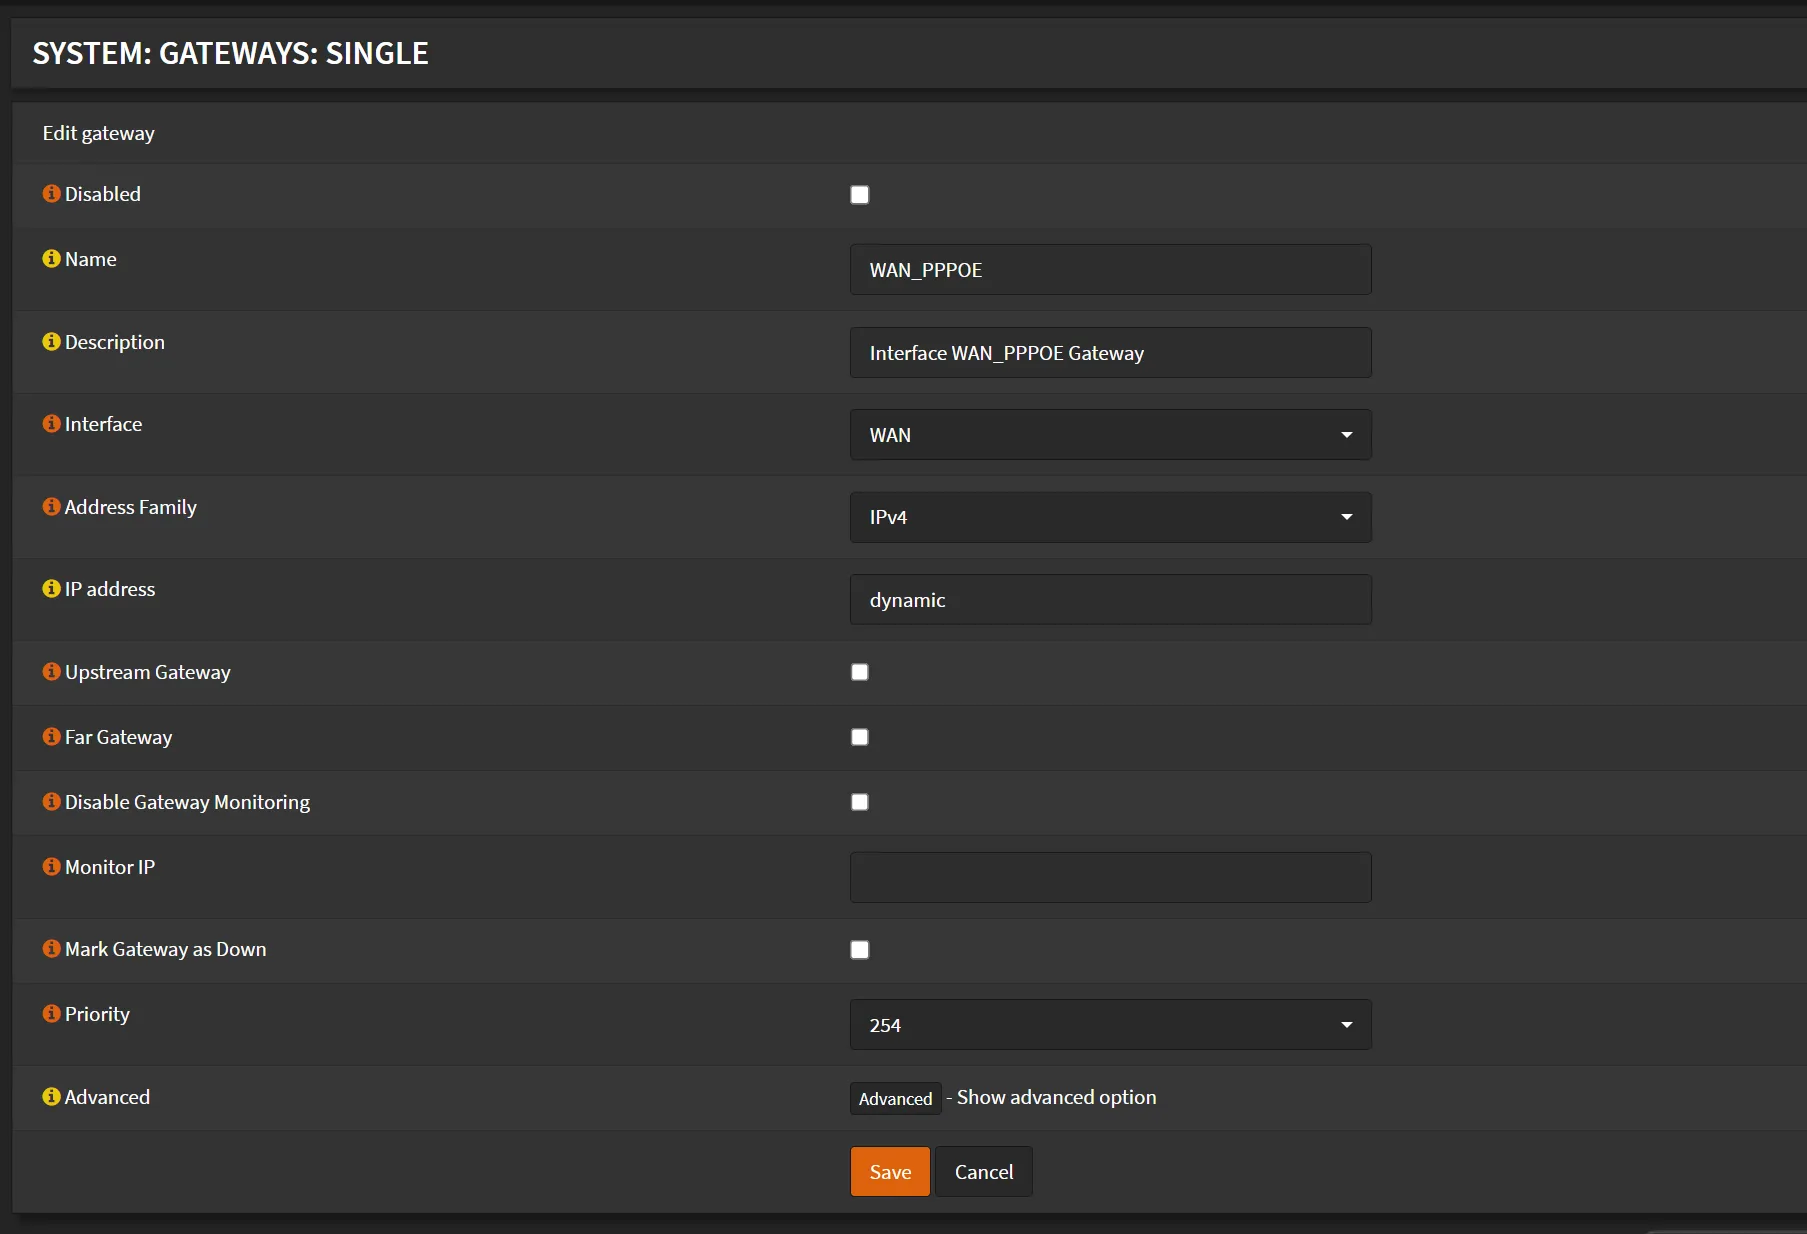Image resolution: width=1807 pixels, height=1234 pixels.
Task: Open the Priority dropdown showing 254
Action: [x=1110, y=1025]
